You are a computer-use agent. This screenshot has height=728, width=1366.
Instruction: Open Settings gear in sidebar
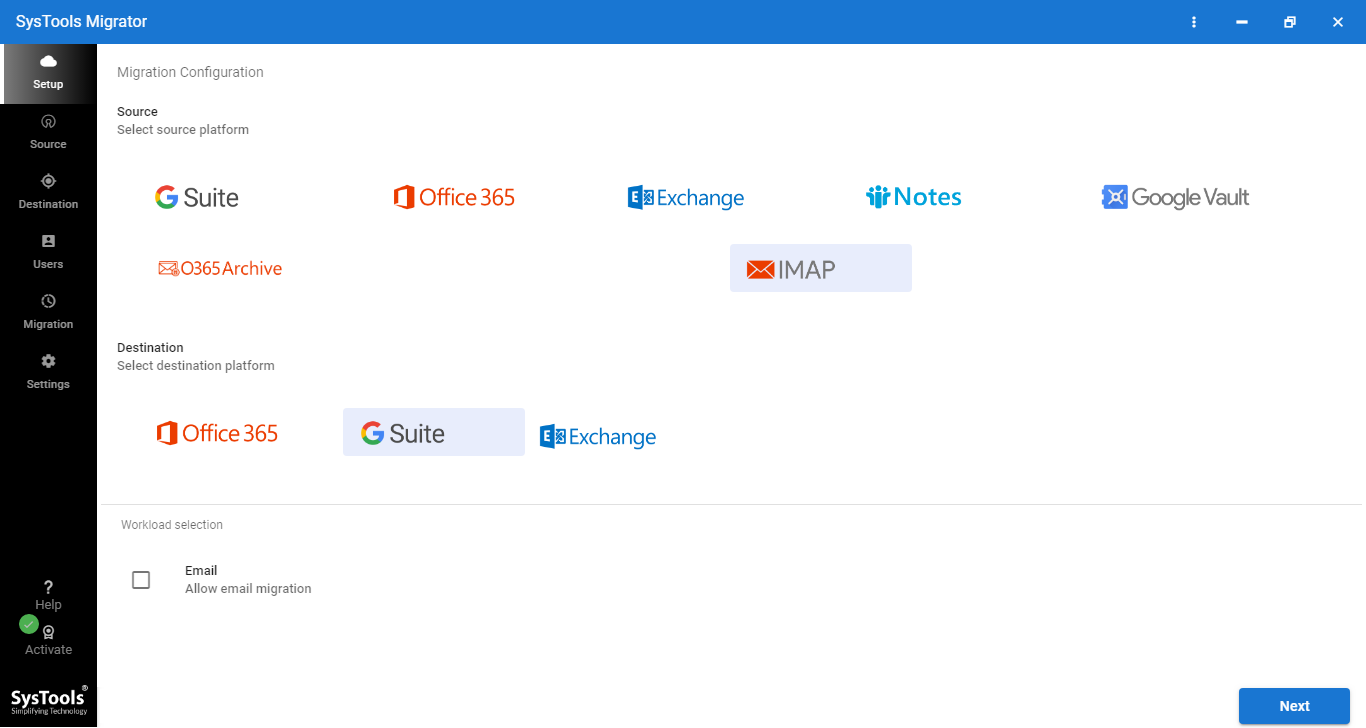(x=48, y=373)
